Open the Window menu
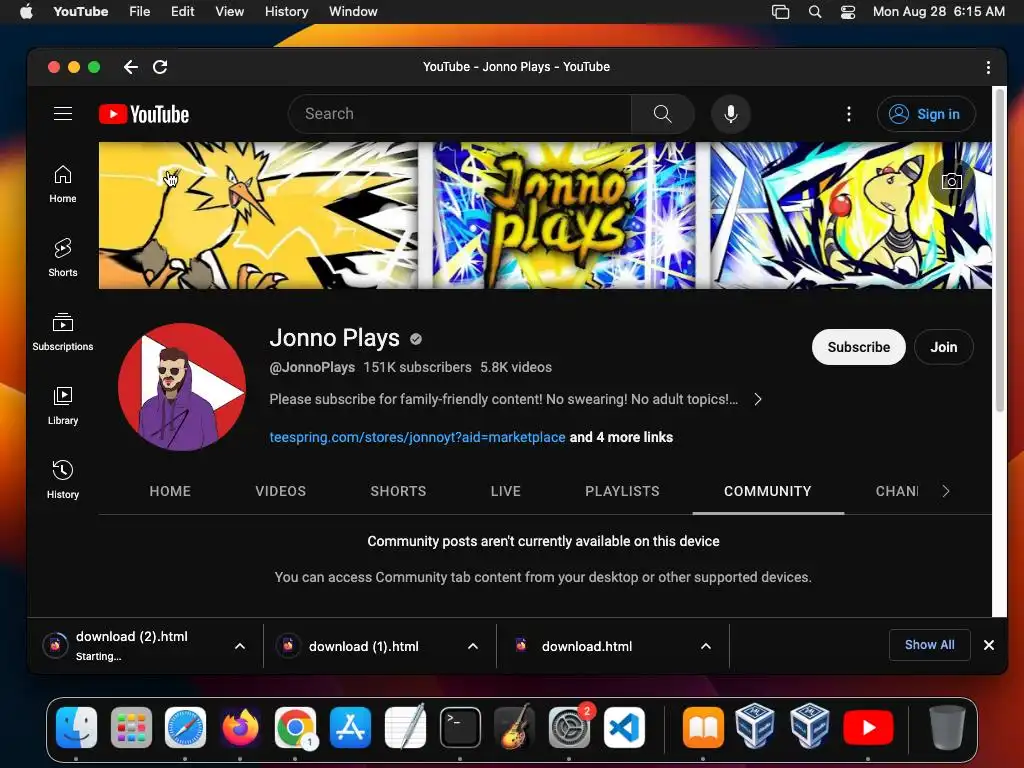 353,12
